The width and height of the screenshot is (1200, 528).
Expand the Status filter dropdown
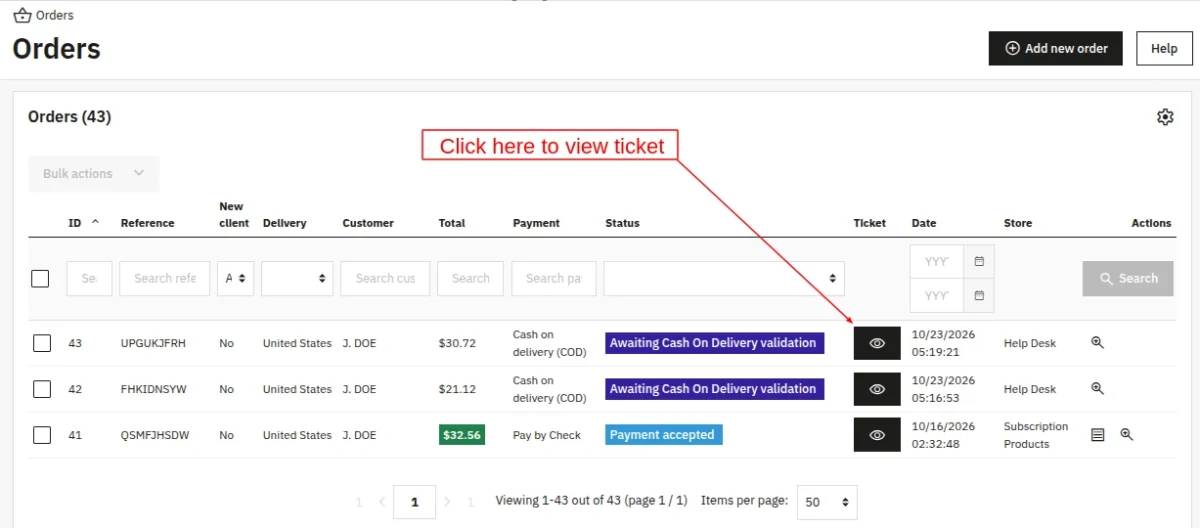tap(724, 279)
